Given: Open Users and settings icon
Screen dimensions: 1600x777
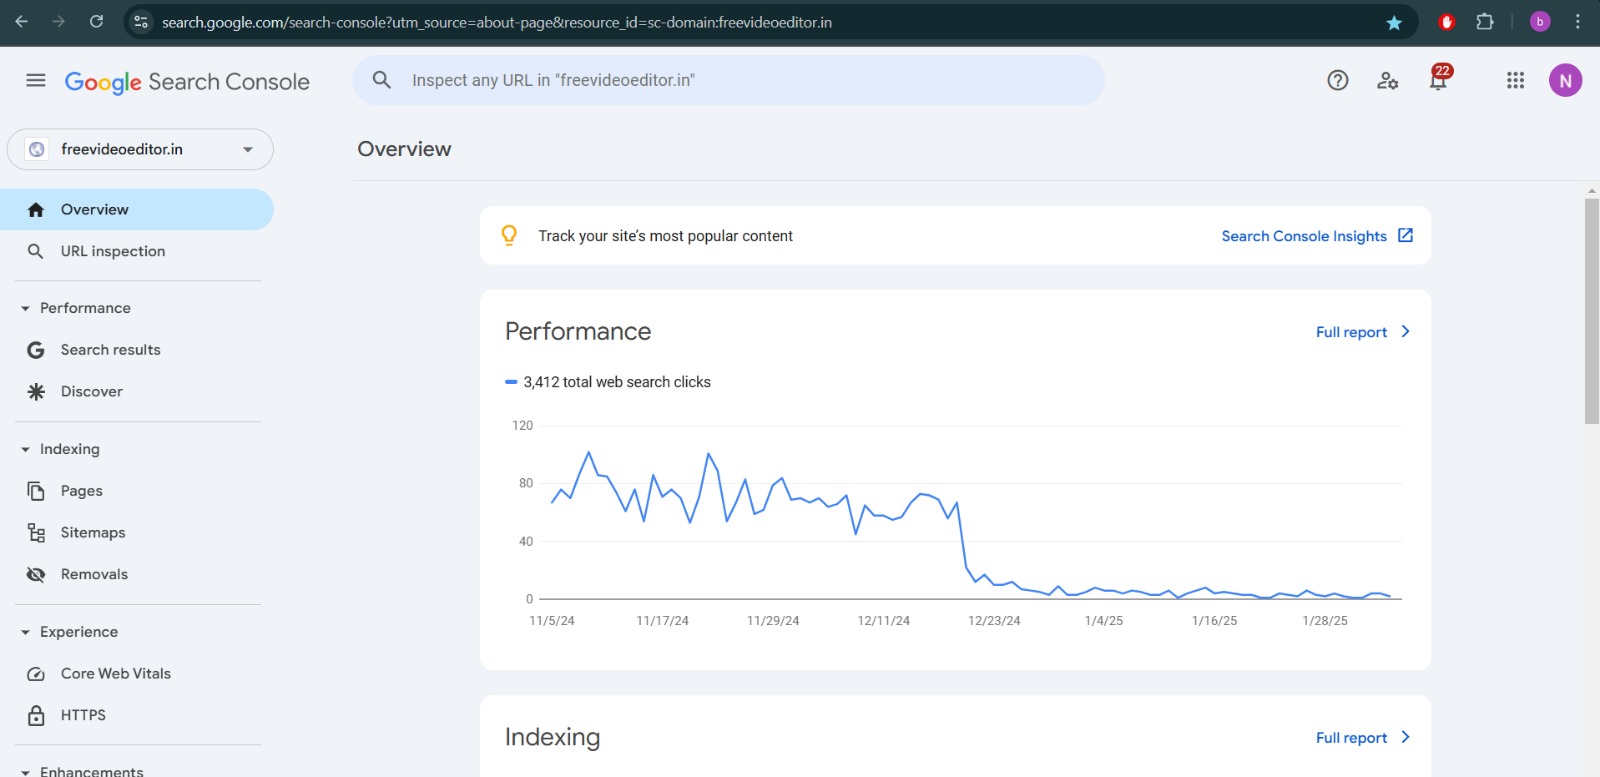Looking at the screenshot, I should (1387, 80).
